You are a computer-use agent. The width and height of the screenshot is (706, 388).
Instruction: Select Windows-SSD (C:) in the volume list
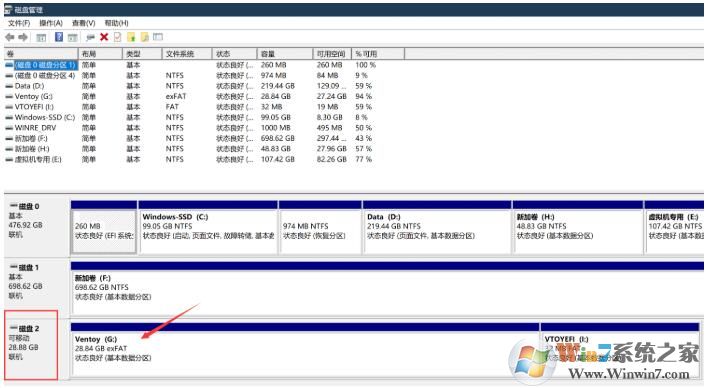45,117
